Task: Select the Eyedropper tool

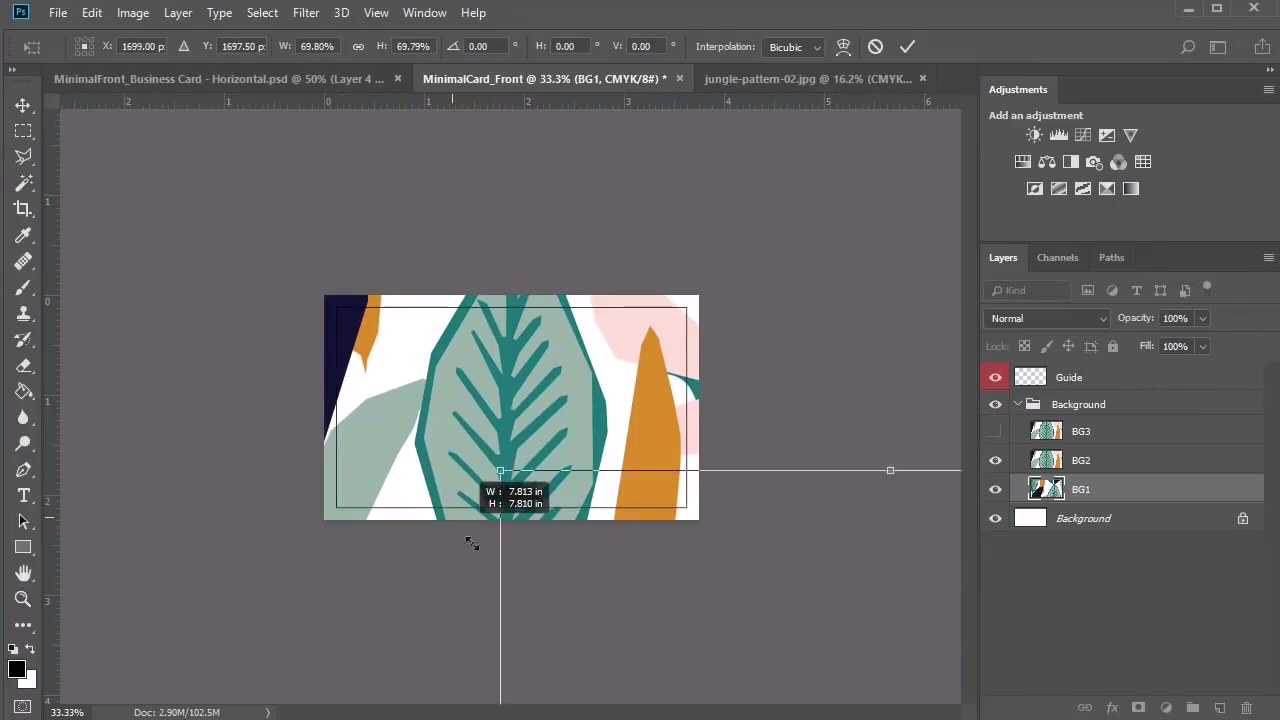Action: tap(23, 235)
